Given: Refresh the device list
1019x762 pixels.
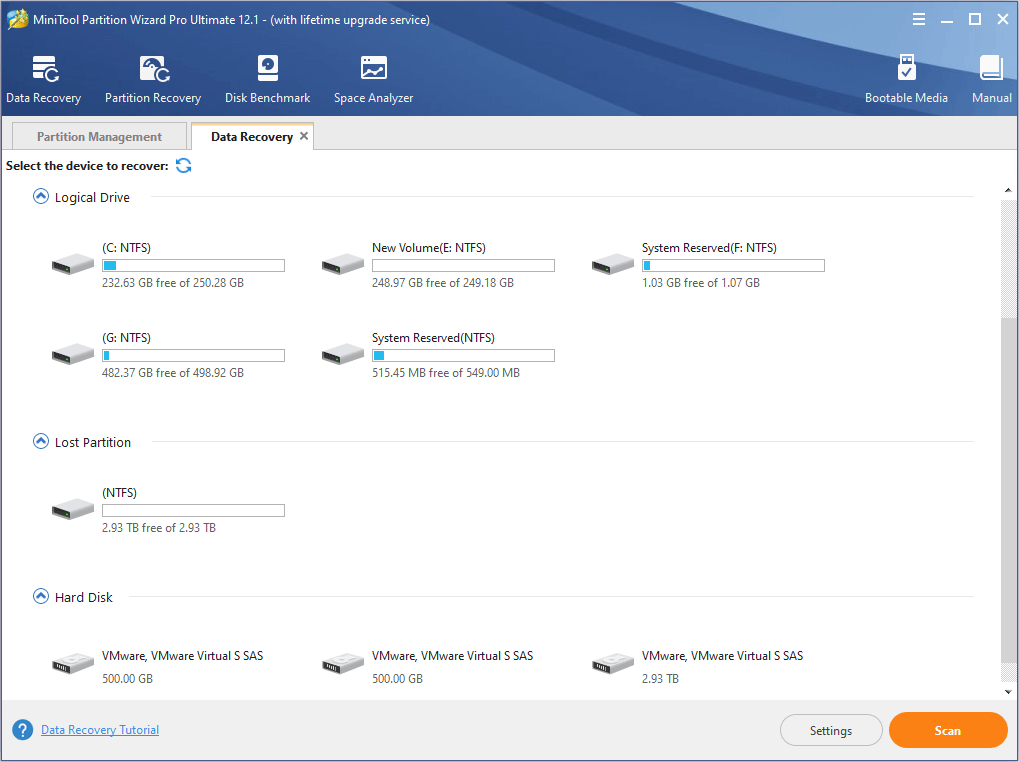Looking at the screenshot, I should pyautogui.click(x=183, y=165).
